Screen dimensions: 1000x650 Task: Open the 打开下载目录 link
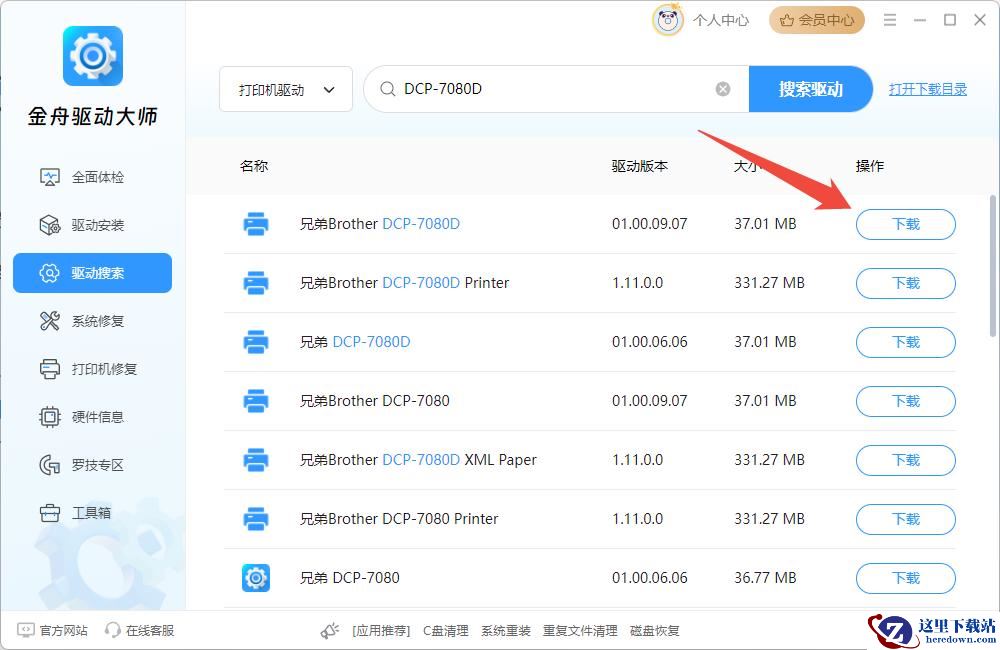click(928, 89)
